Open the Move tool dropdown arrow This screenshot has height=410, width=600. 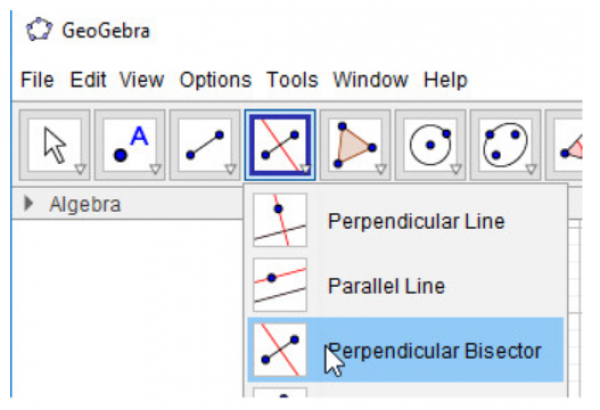pos(81,169)
